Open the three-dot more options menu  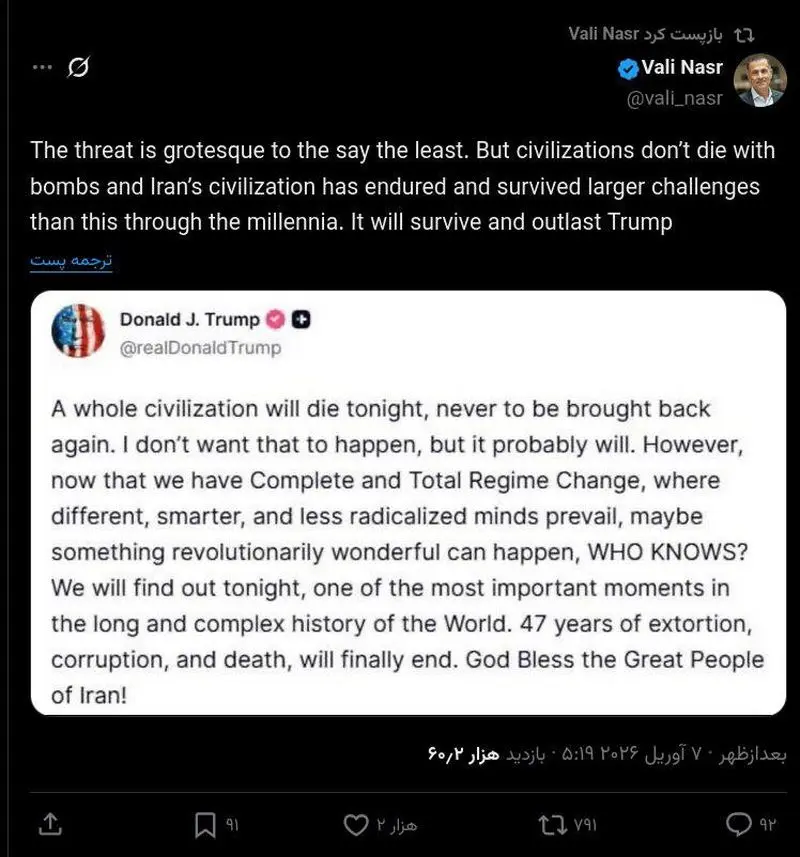click(x=41, y=68)
